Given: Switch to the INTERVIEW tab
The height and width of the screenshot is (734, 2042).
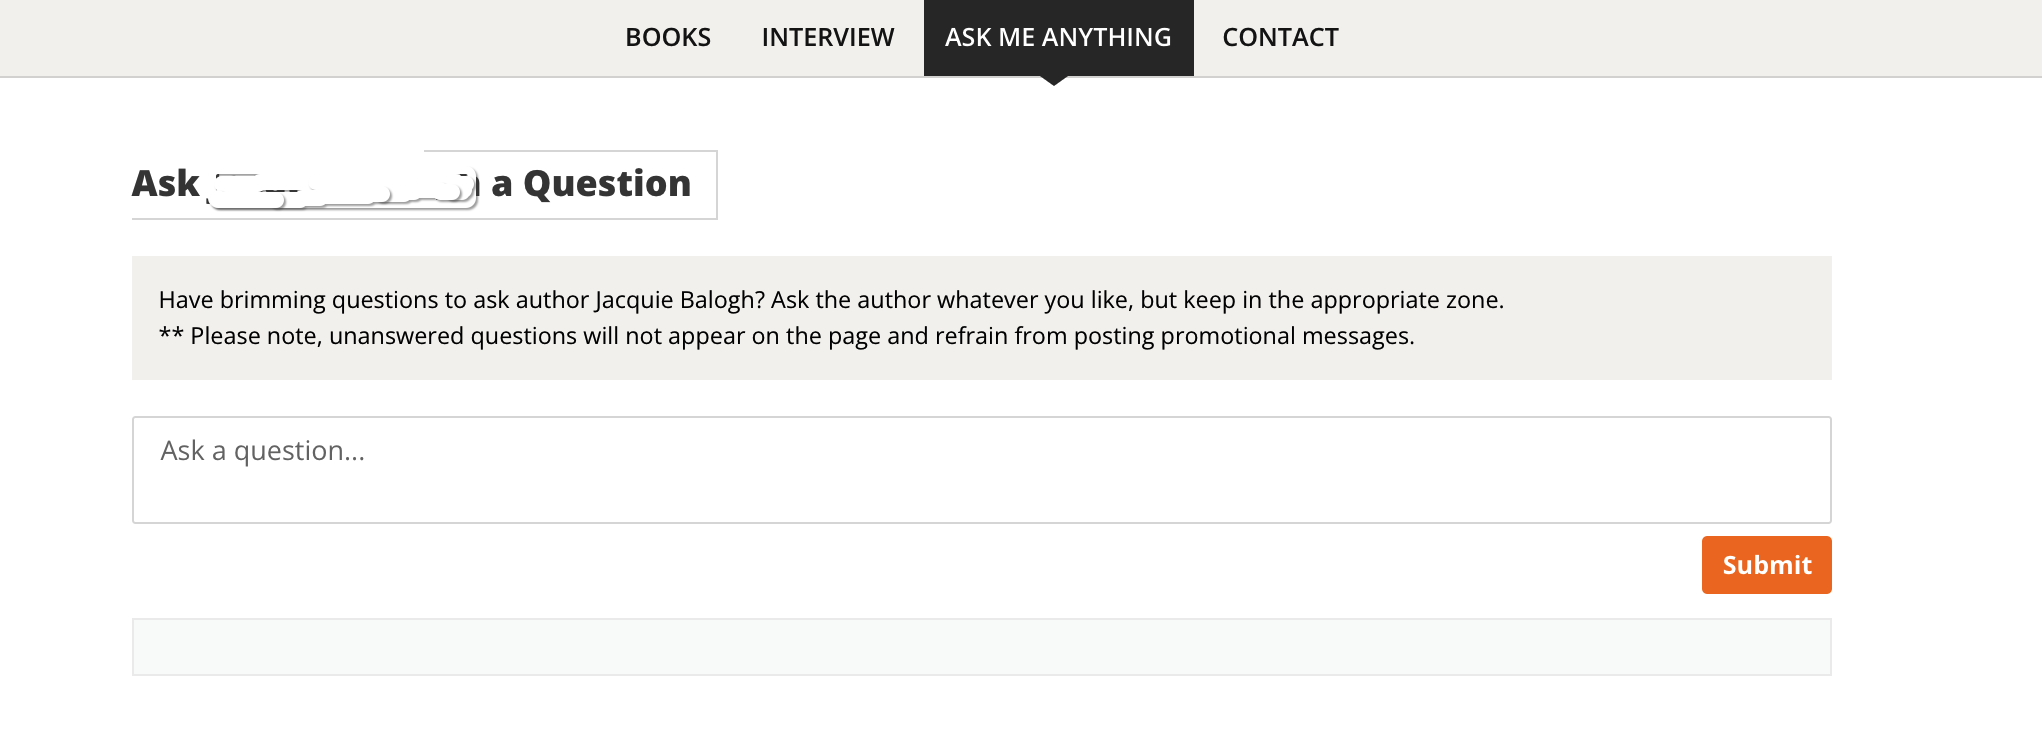Looking at the screenshot, I should pos(828,37).
